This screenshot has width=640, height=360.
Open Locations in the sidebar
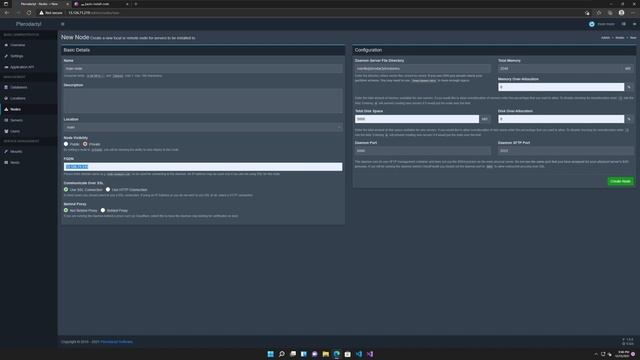[x=18, y=98]
